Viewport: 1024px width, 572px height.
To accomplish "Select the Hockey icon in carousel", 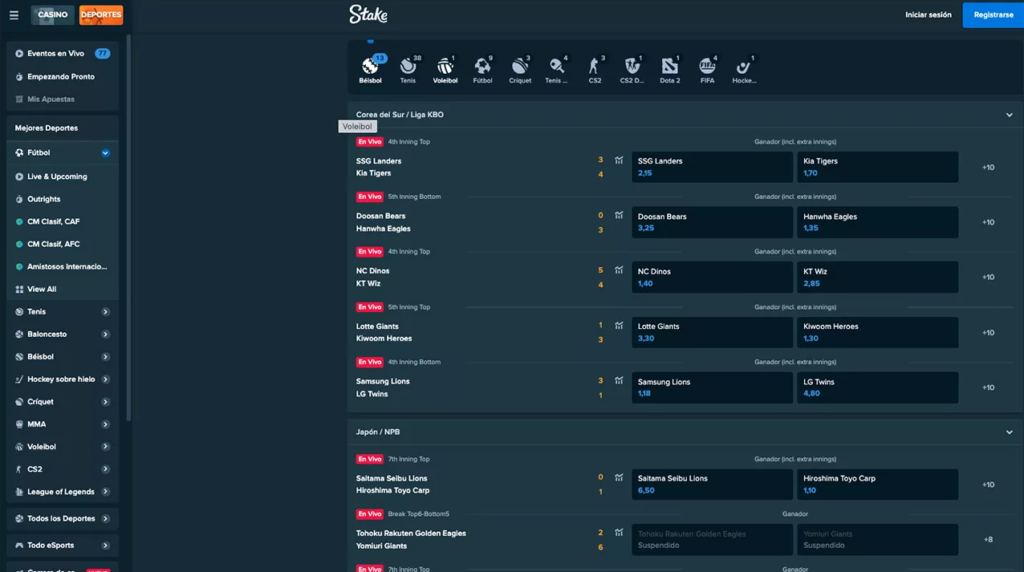I will (x=744, y=69).
